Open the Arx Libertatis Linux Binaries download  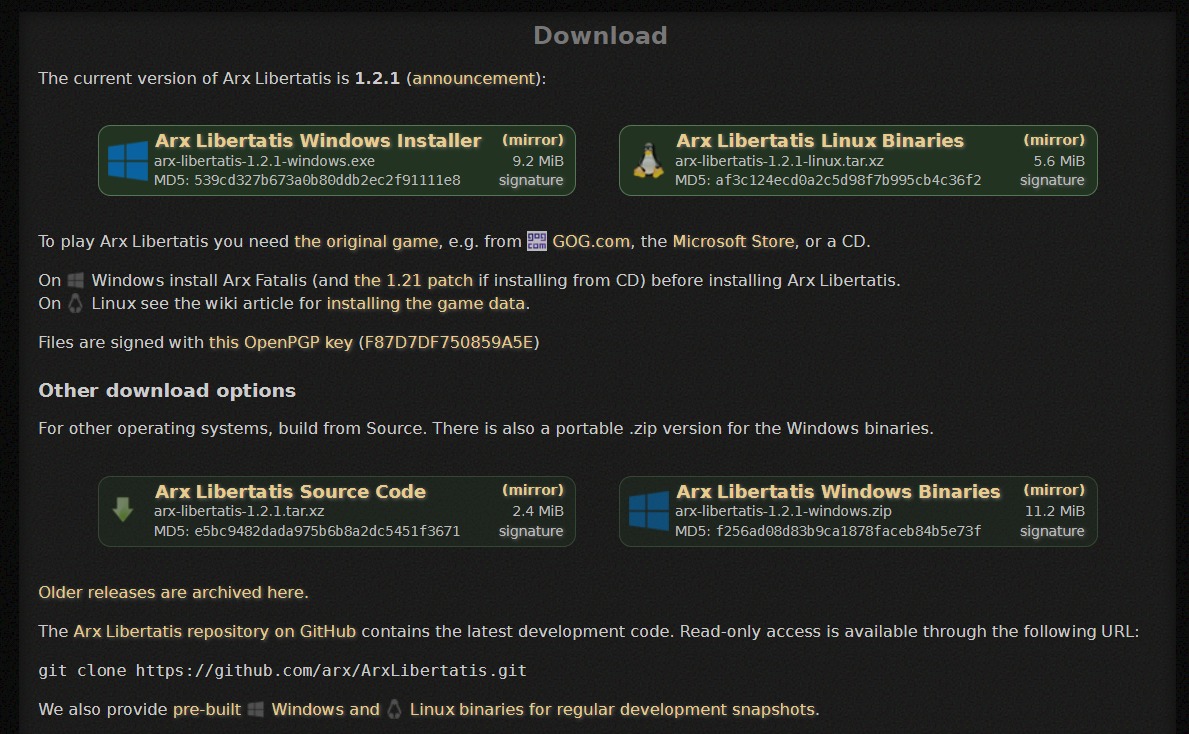point(820,141)
